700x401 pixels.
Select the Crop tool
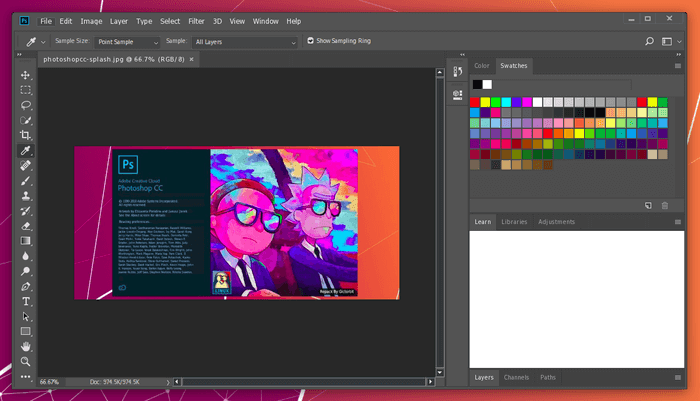pos(25,135)
